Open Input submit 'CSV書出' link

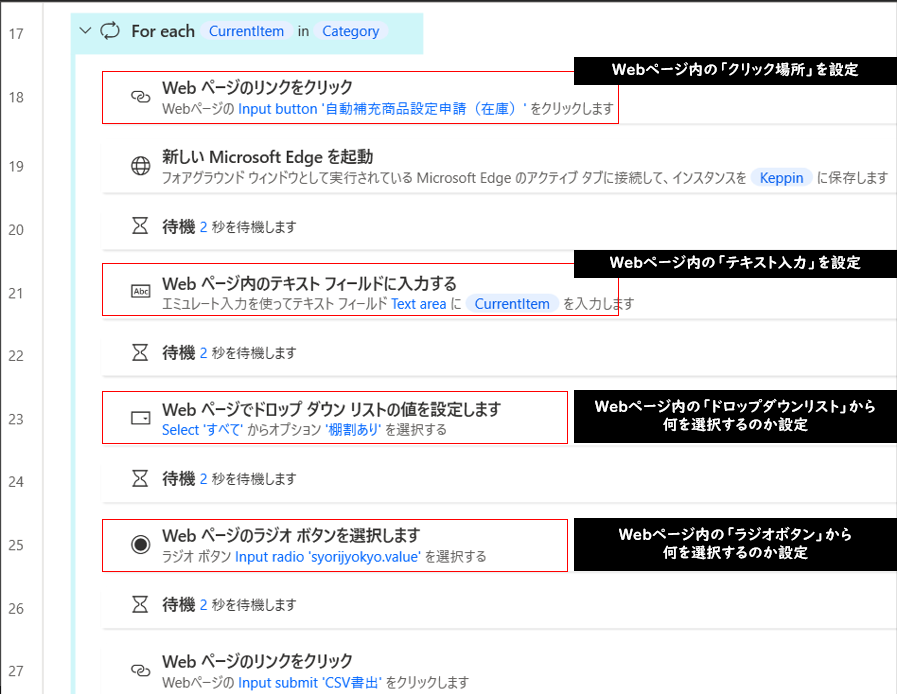tap(309, 683)
